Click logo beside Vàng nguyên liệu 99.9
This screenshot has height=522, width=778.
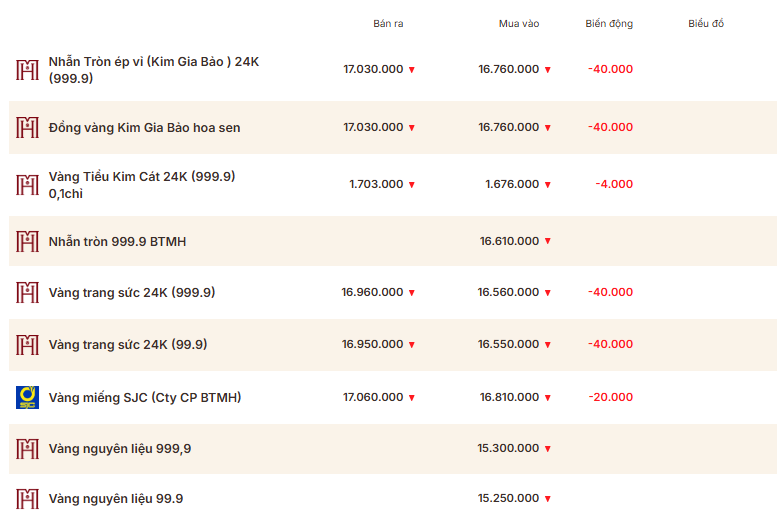click(27, 498)
